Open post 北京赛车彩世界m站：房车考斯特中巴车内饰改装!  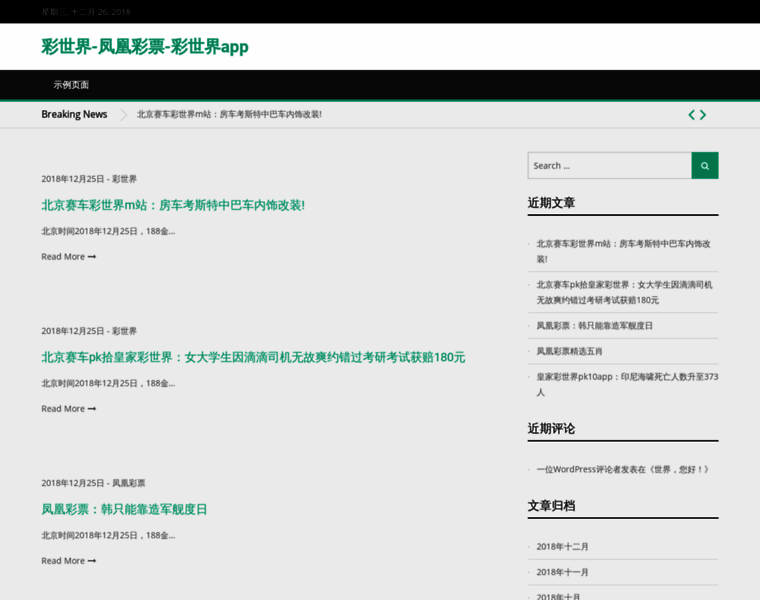(x=173, y=205)
